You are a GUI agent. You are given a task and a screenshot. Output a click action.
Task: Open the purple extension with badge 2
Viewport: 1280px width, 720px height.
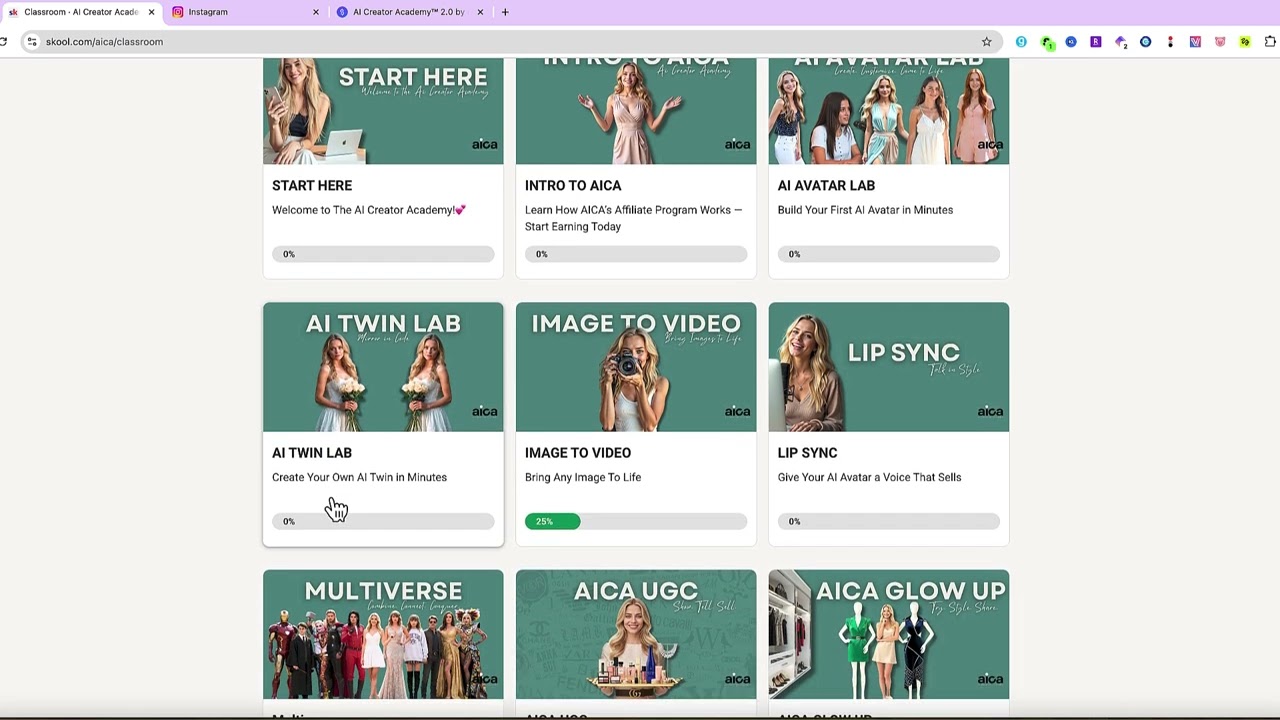pos(1121,42)
